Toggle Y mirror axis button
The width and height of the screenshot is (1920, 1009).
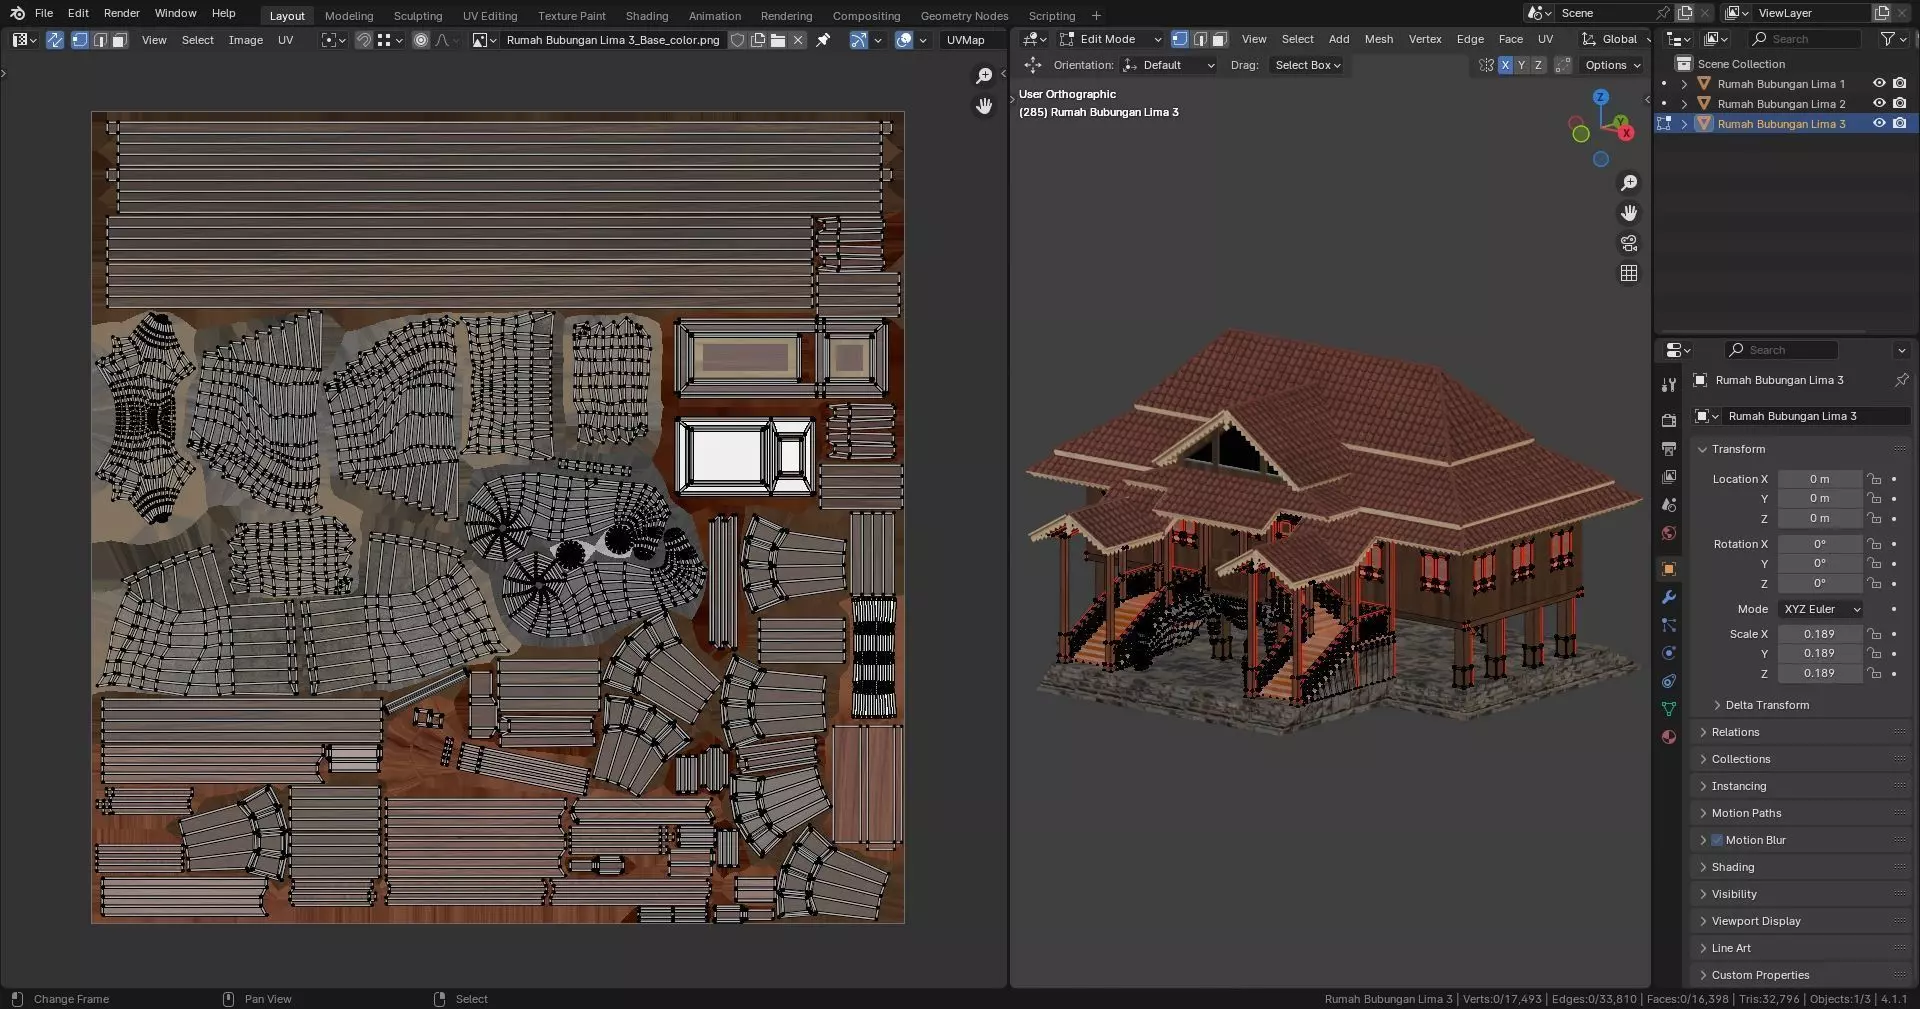1521,65
